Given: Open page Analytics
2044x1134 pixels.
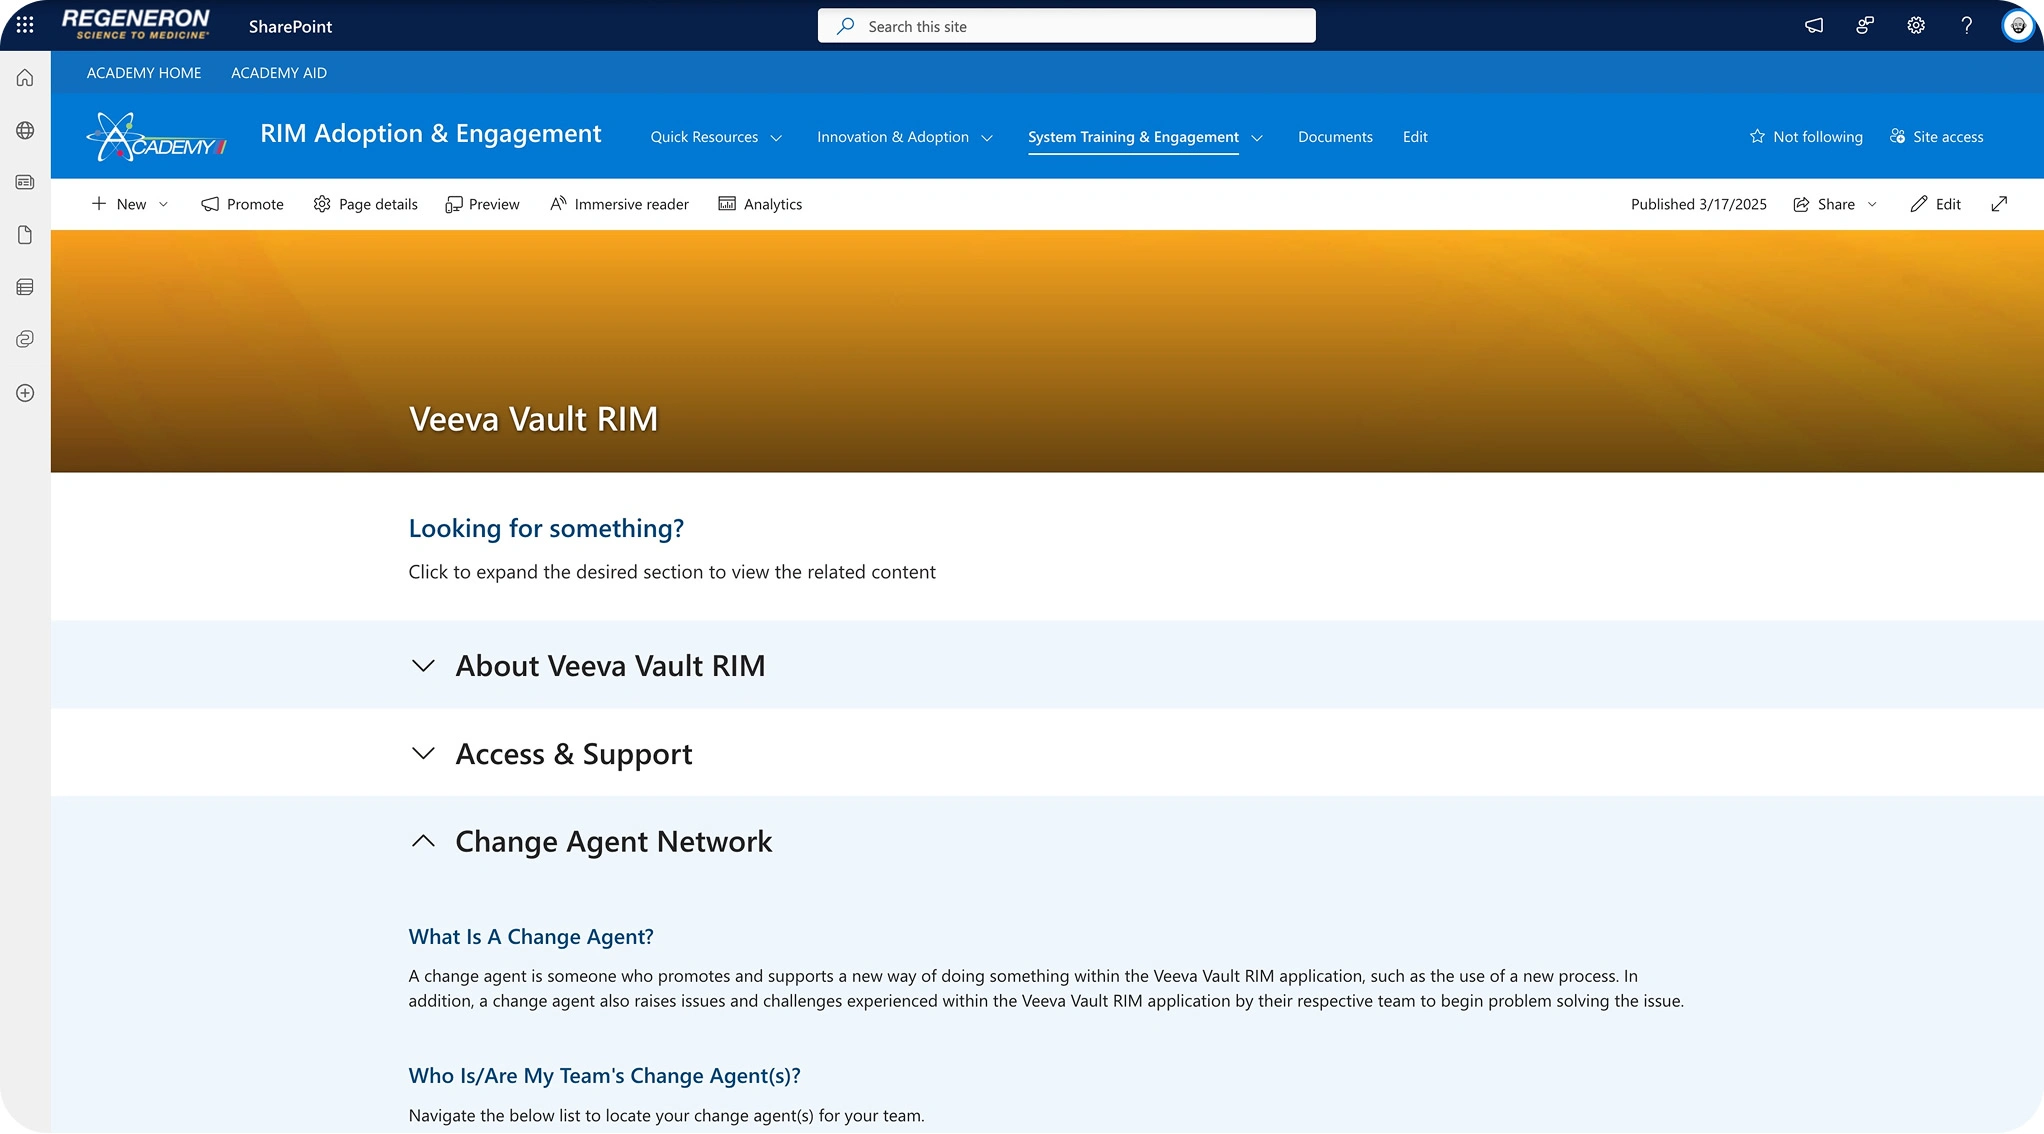Looking at the screenshot, I should point(760,204).
